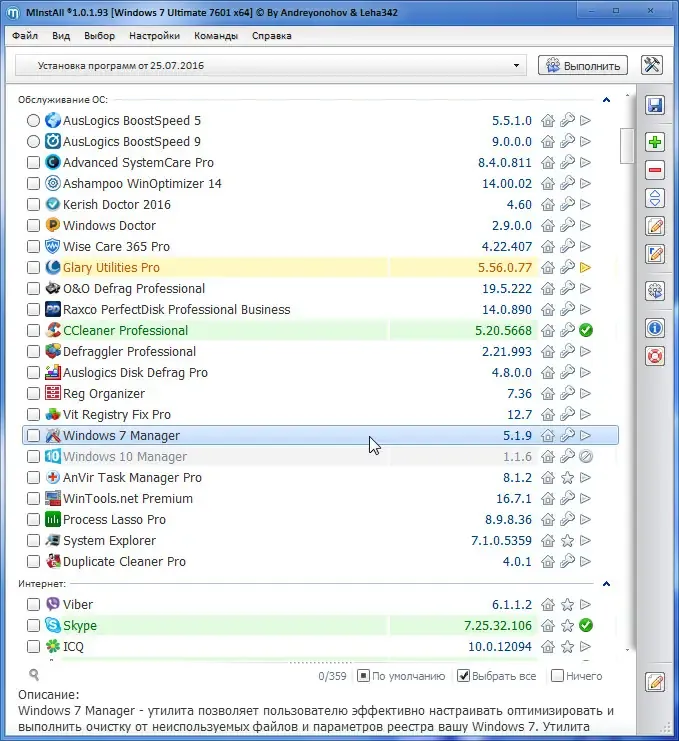Image resolution: width=679 pixels, height=741 pixels.
Task: Click the magnifier search icon at bottom
Action: (34, 674)
